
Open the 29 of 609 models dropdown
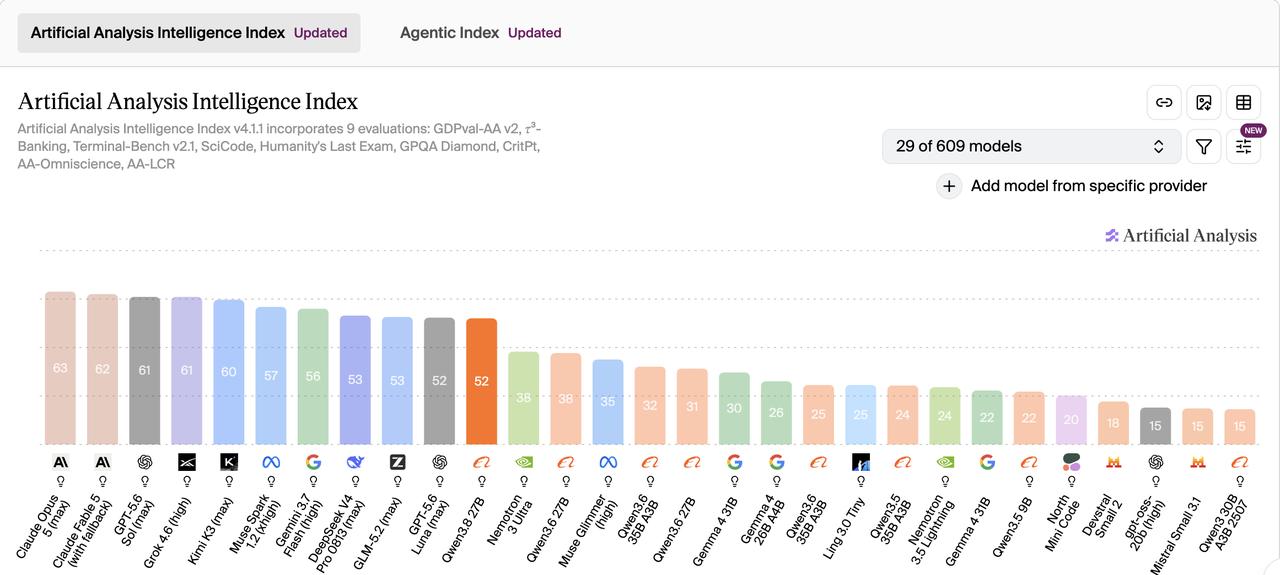[x=1031, y=146]
